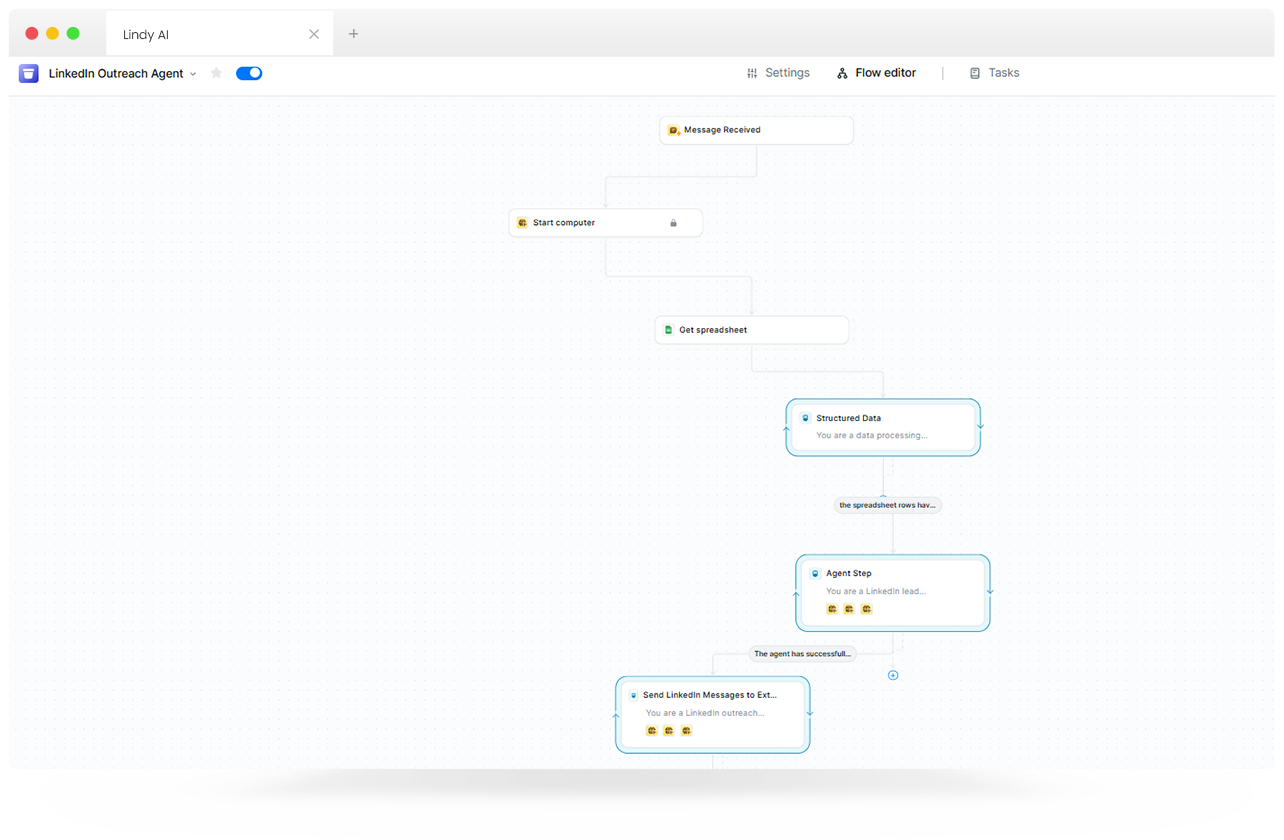Select the Message Received trigger node
This screenshot has width=1284, height=840.
click(x=756, y=130)
